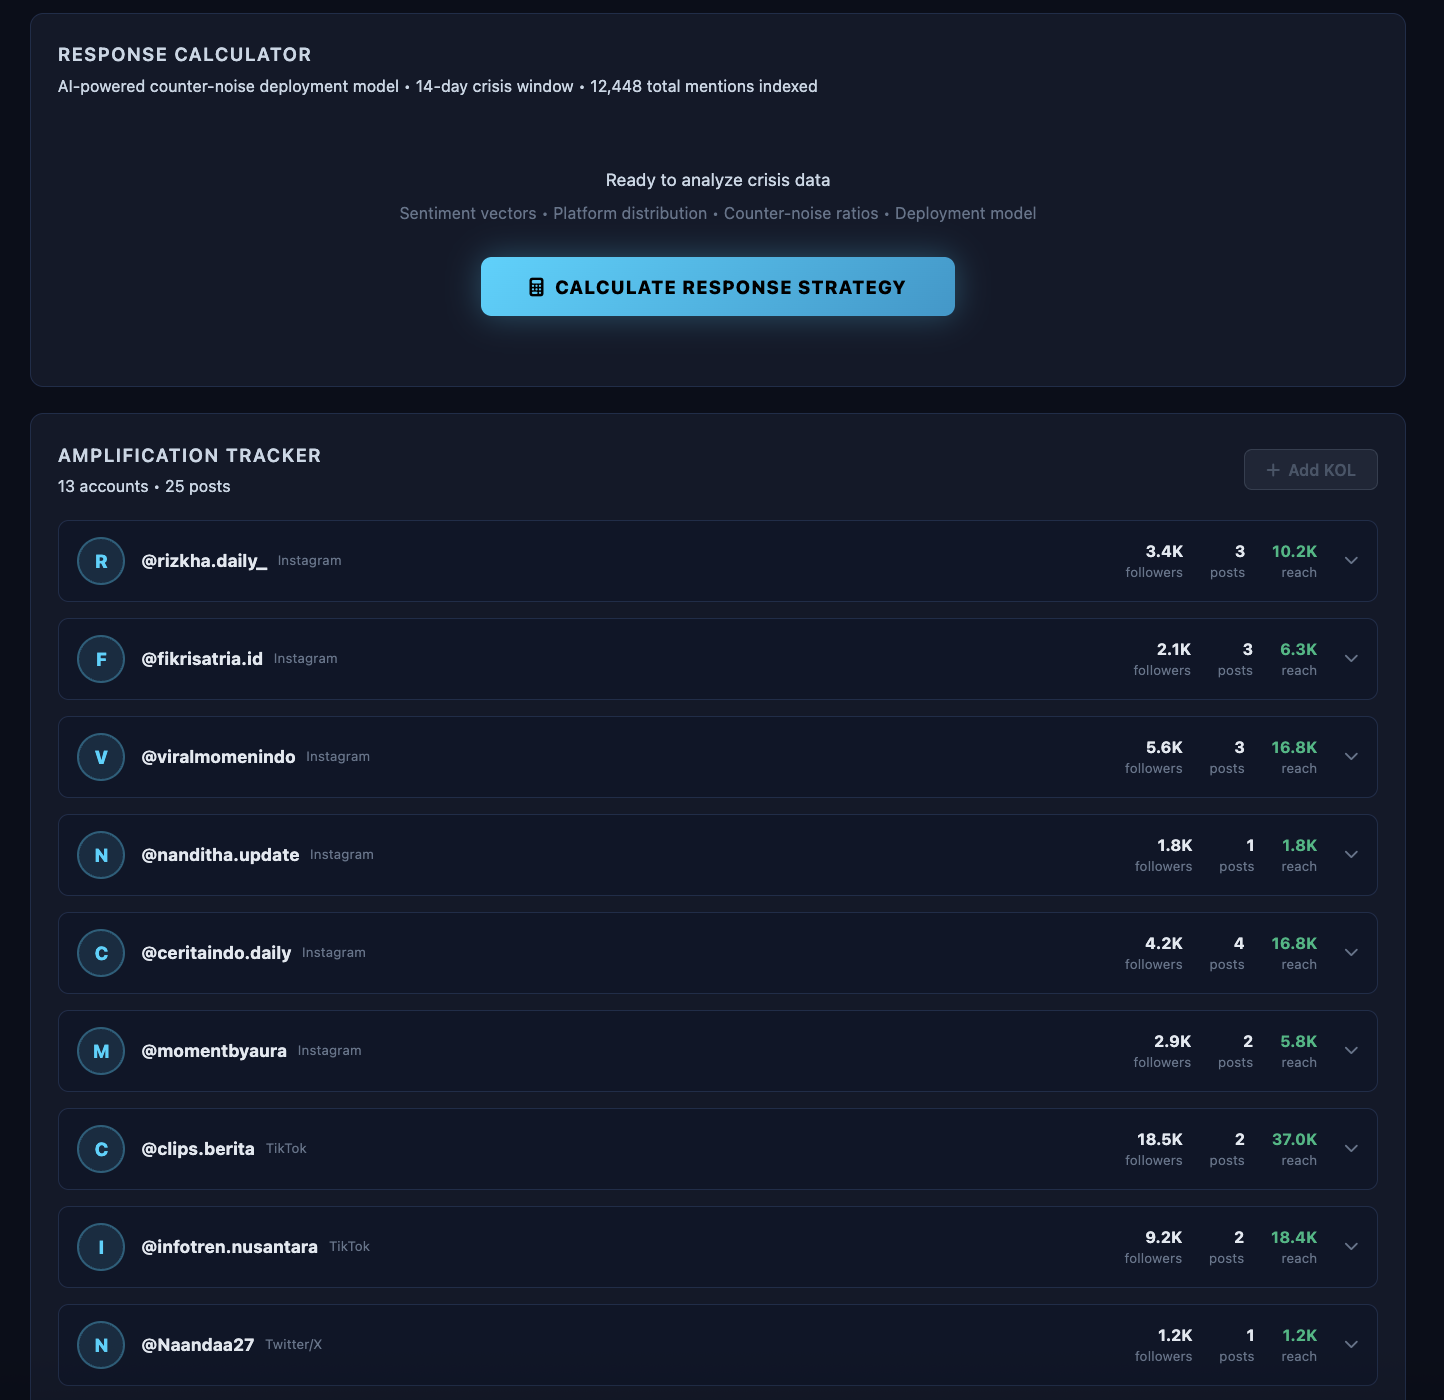Select the @clips.berita account name

tap(198, 1149)
